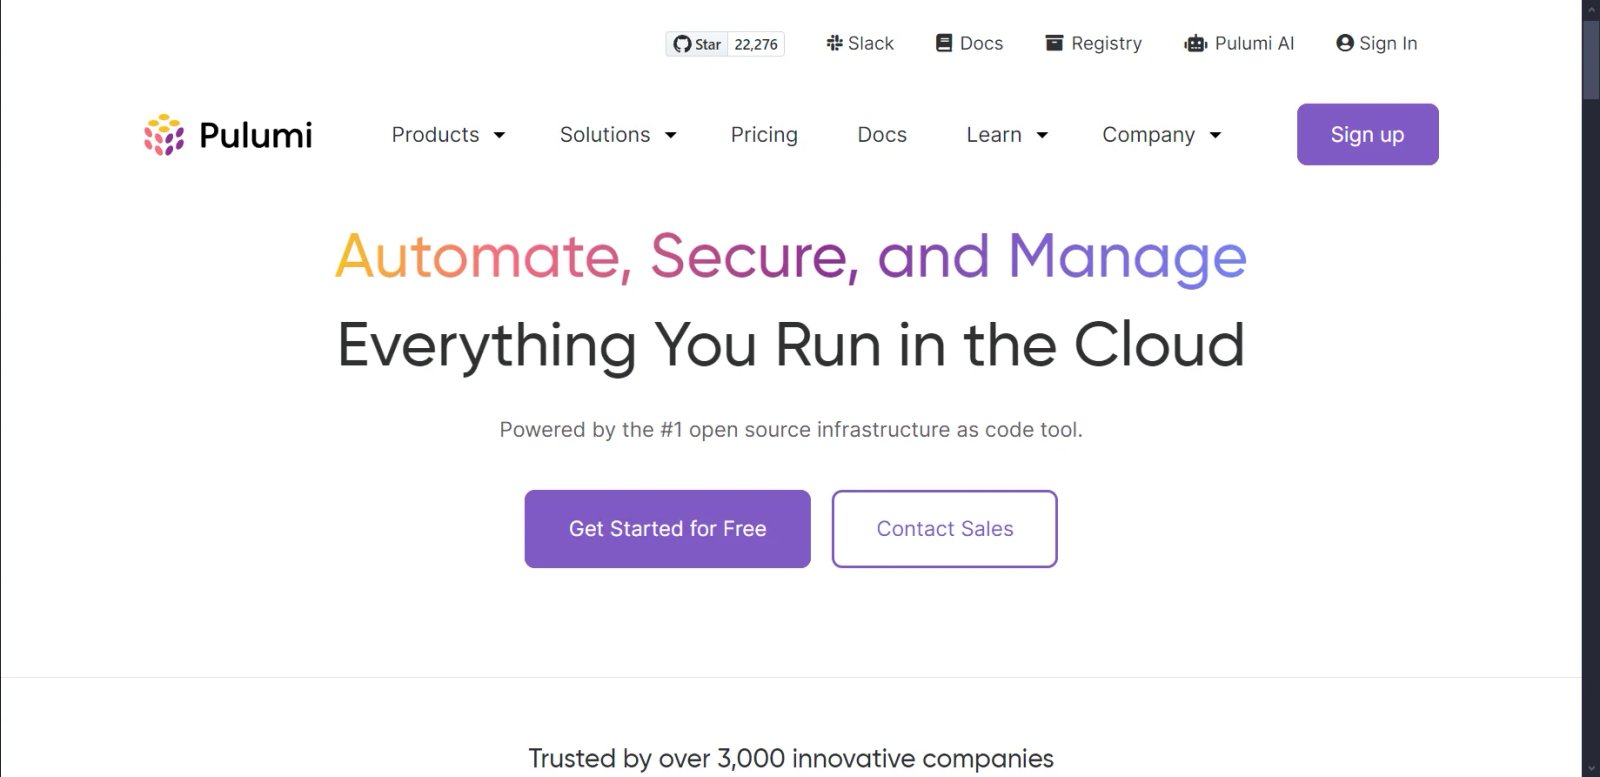Click the Pulumi AI robot icon
The image size is (1600, 777).
pyautogui.click(x=1196, y=43)
